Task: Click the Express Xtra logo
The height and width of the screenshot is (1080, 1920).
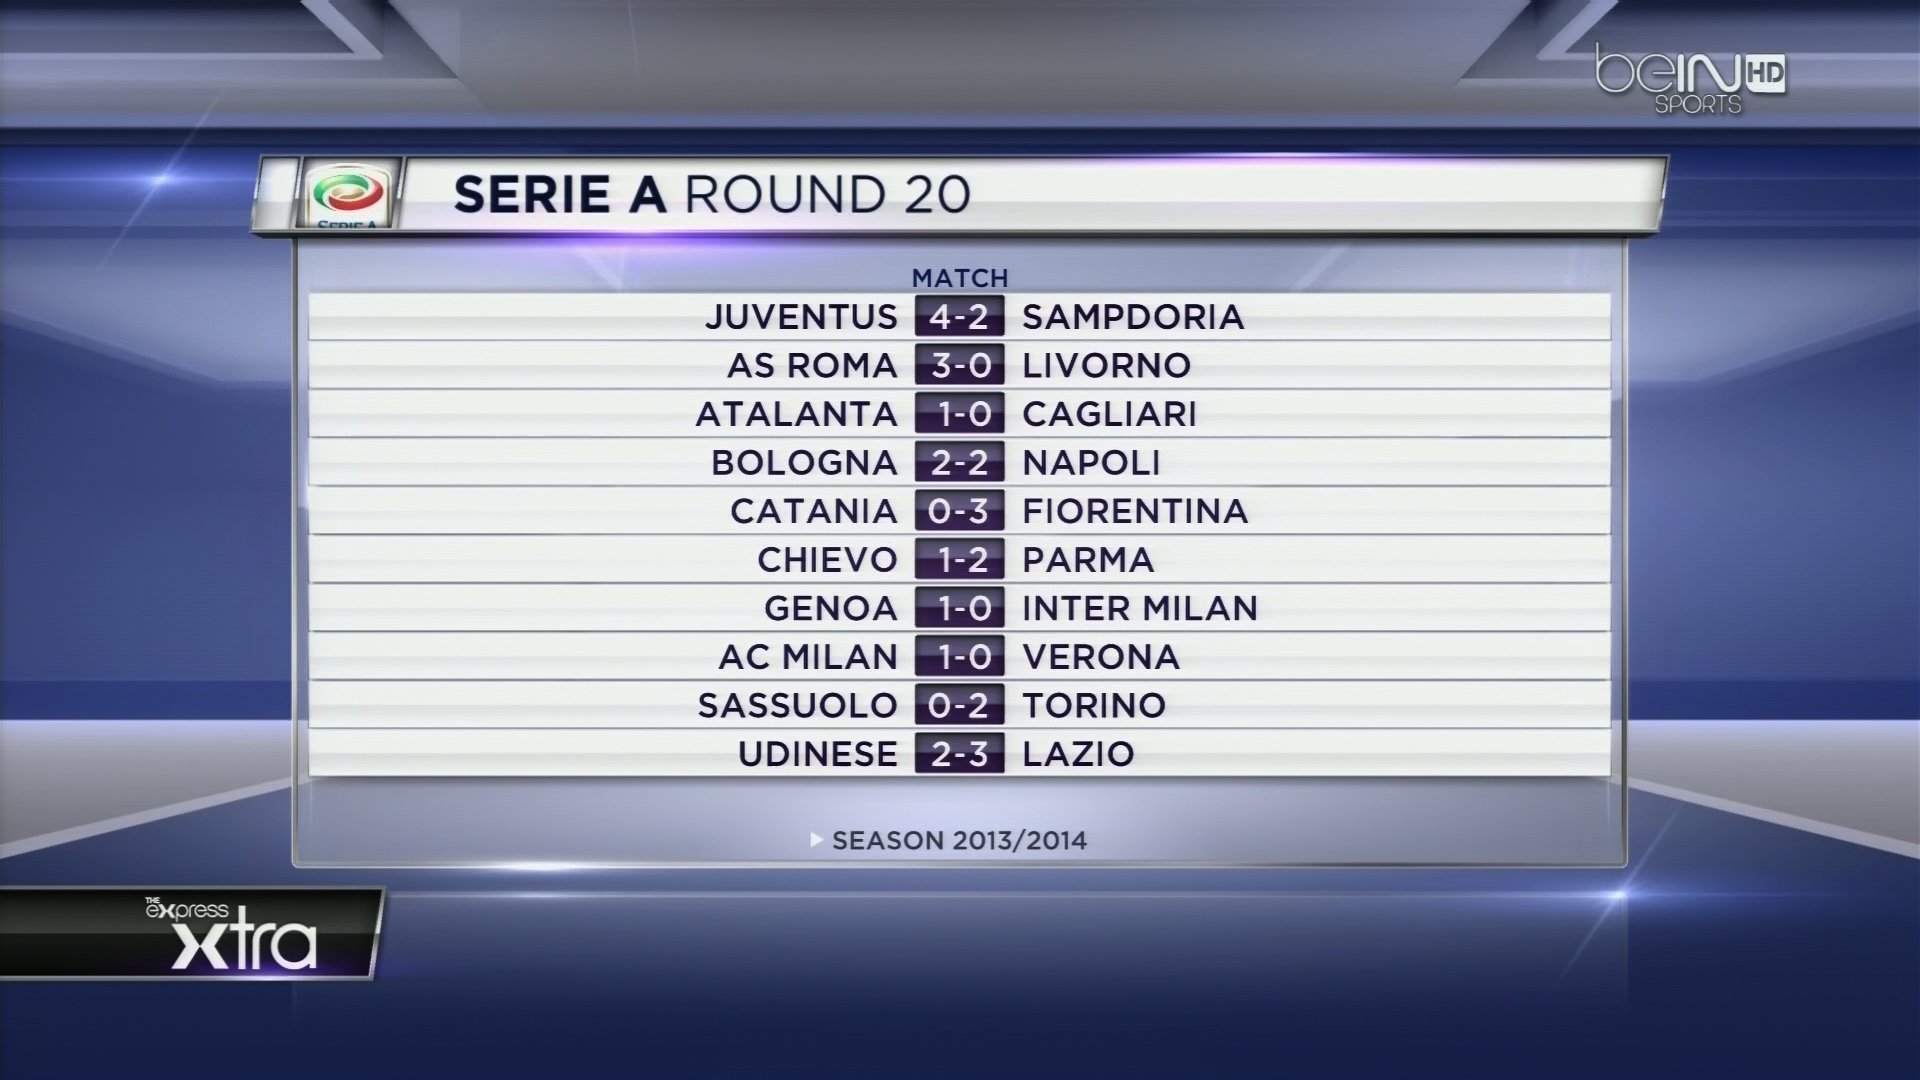Action: tap(231, 935)
